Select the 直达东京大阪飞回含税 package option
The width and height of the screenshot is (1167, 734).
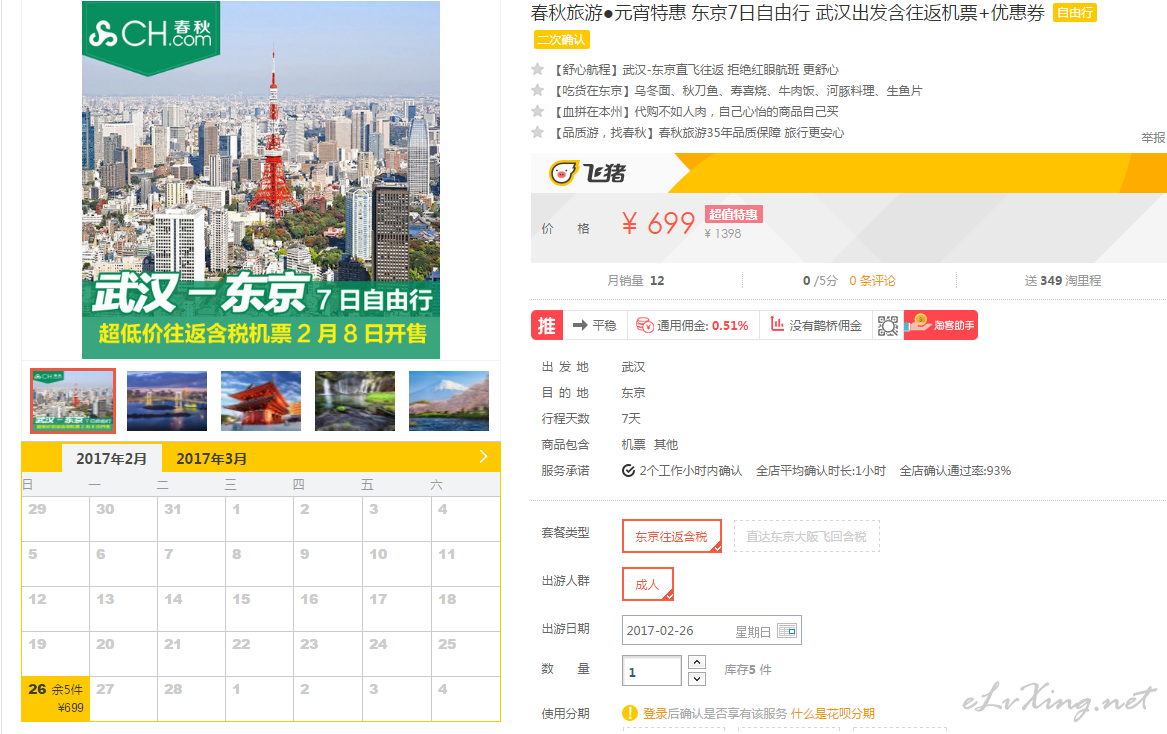pos(807,536)
